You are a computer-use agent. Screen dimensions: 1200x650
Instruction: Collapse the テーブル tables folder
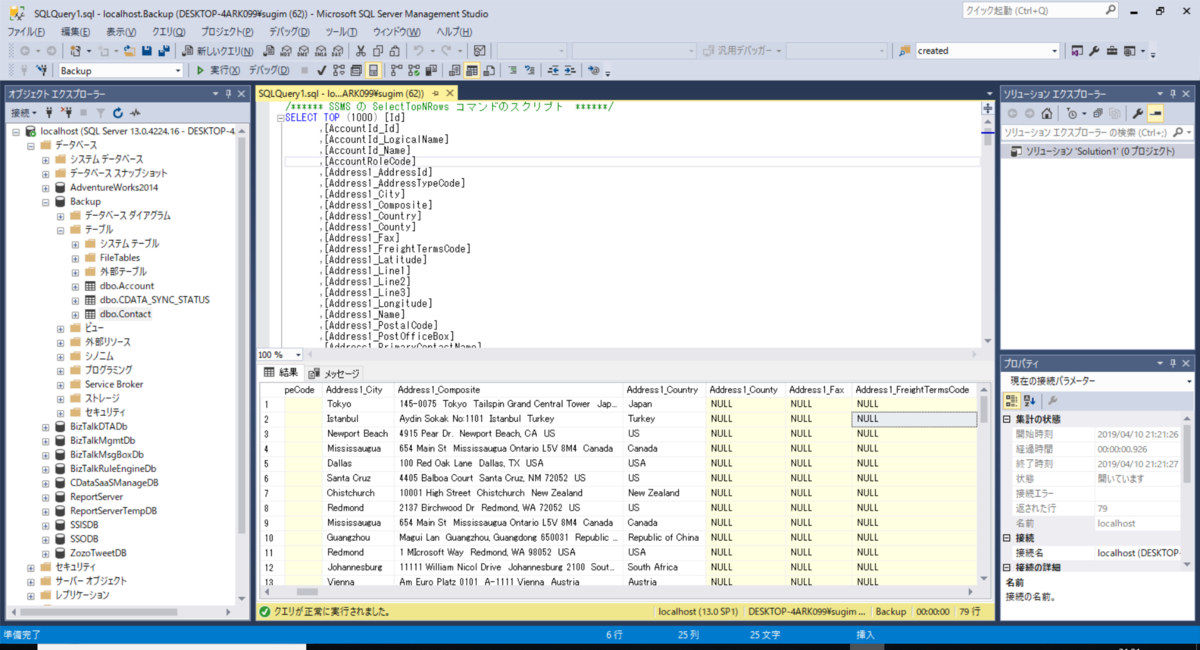(60, 229)
